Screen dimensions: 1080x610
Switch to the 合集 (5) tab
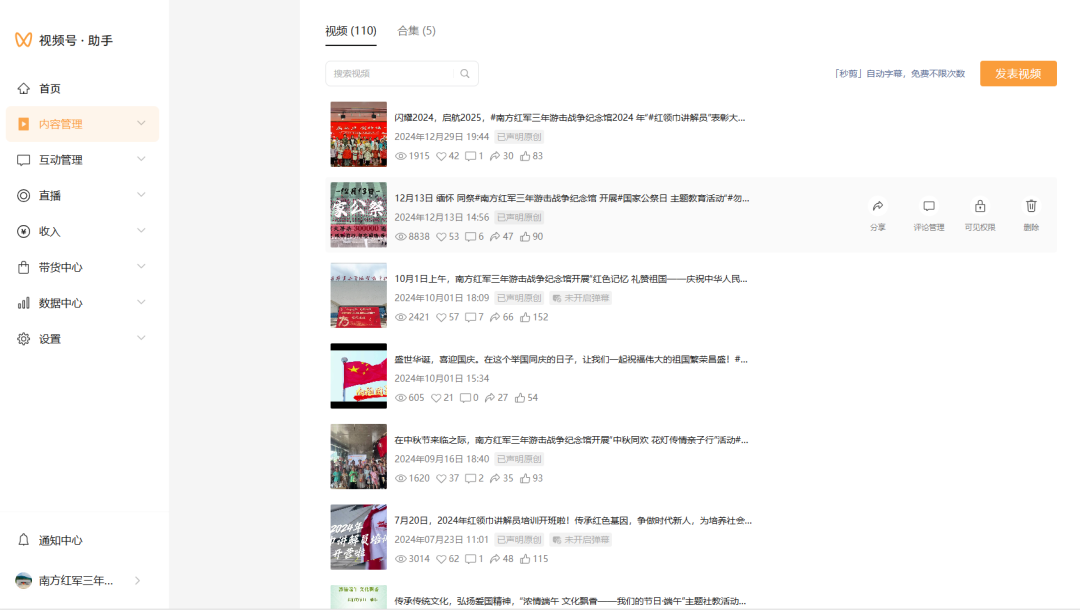416,30
